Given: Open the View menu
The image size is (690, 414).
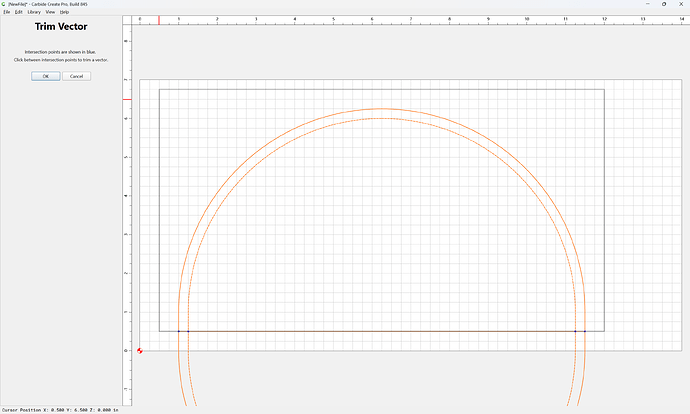Looking at the screenshot, I should click(x=51, y=12).
